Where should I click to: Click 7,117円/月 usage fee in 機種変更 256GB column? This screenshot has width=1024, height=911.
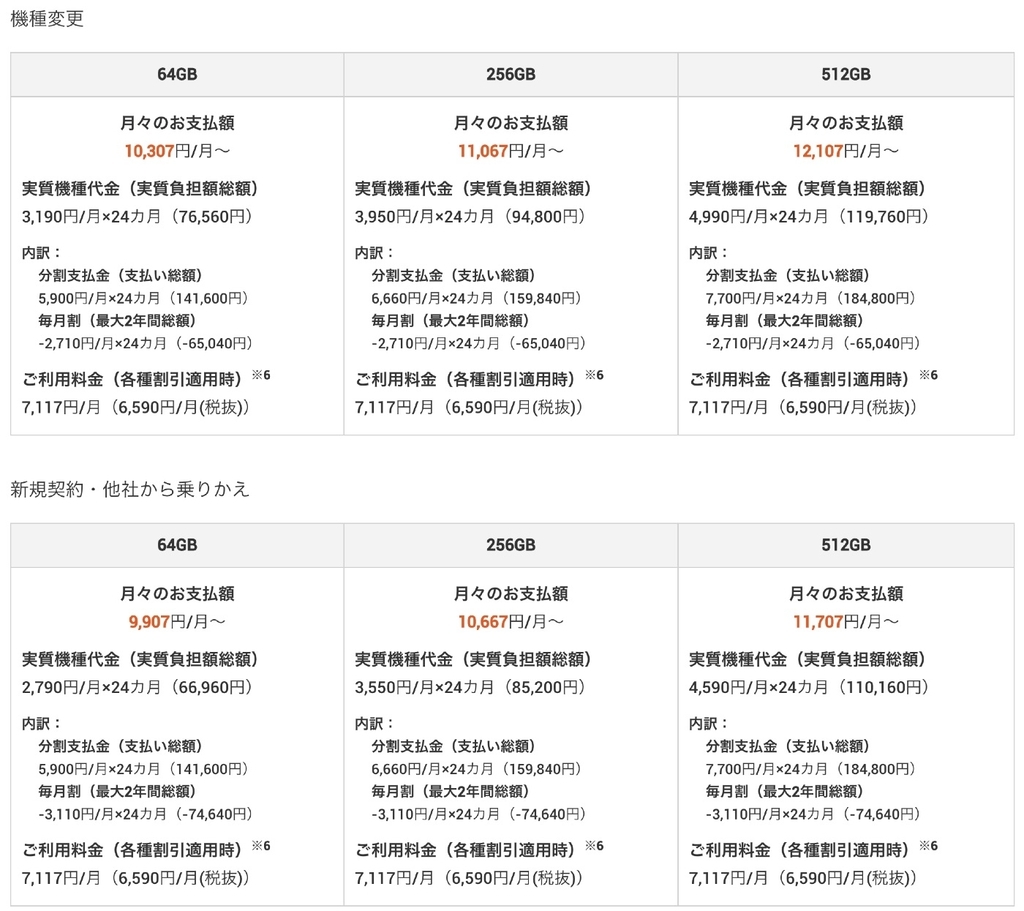[x=469, y=408]
